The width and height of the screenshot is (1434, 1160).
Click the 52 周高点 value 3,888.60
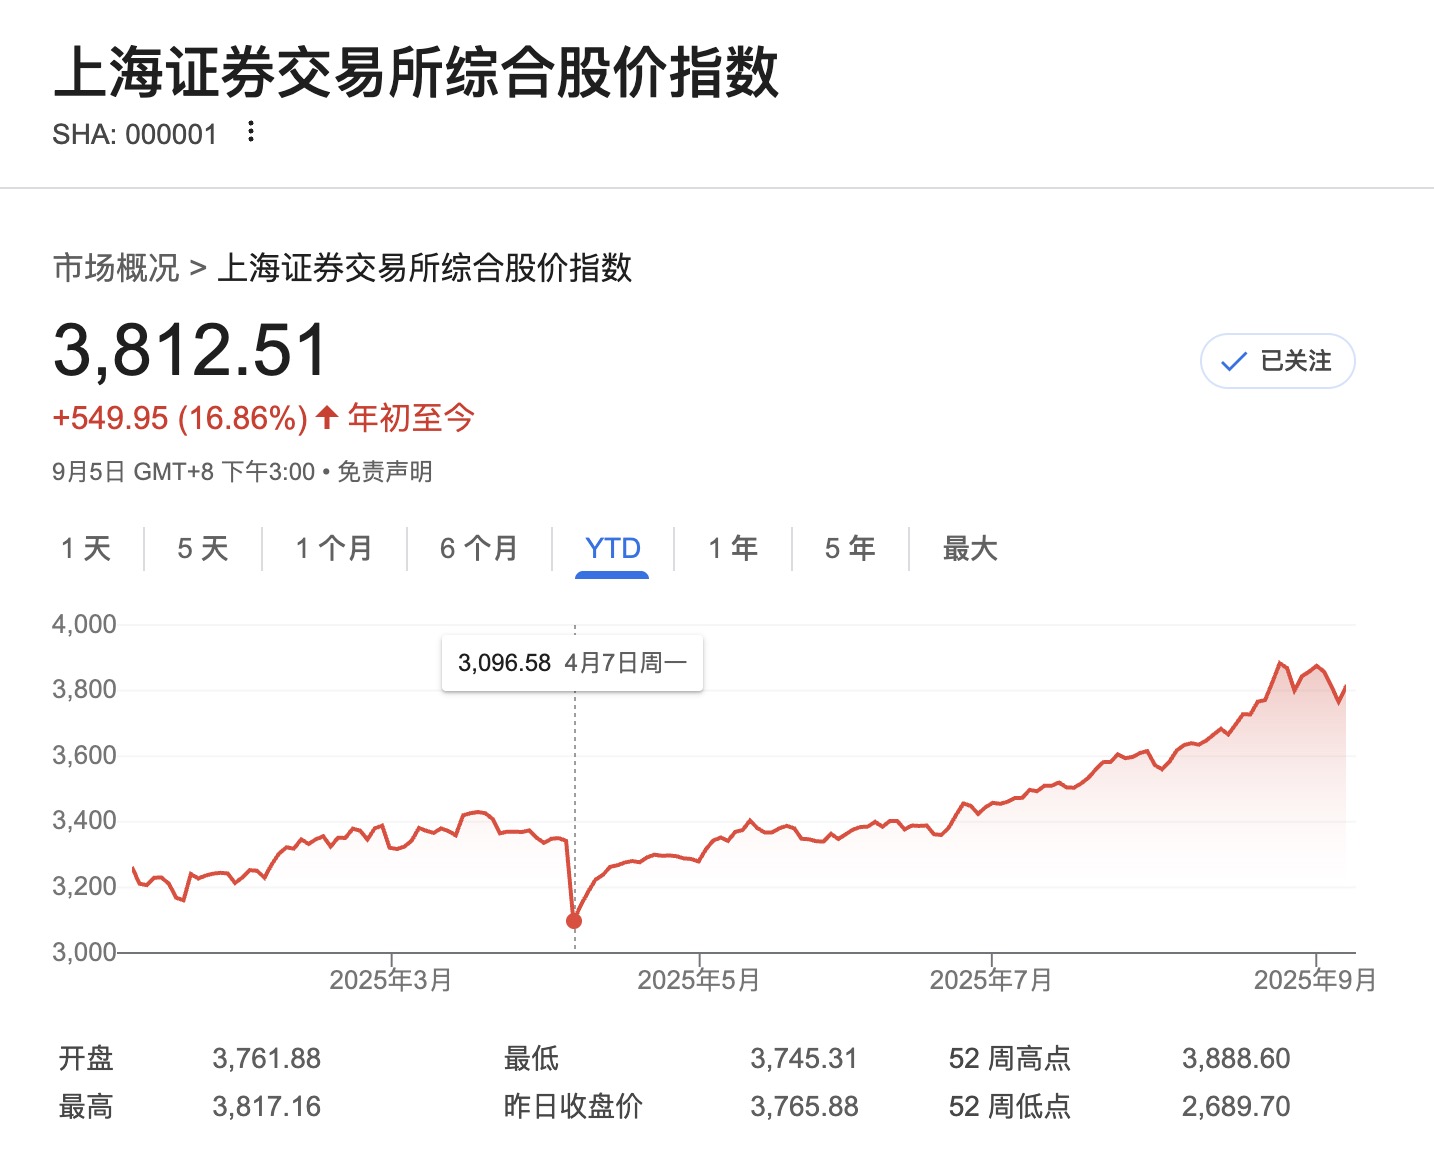[x=1236, y=1058]
